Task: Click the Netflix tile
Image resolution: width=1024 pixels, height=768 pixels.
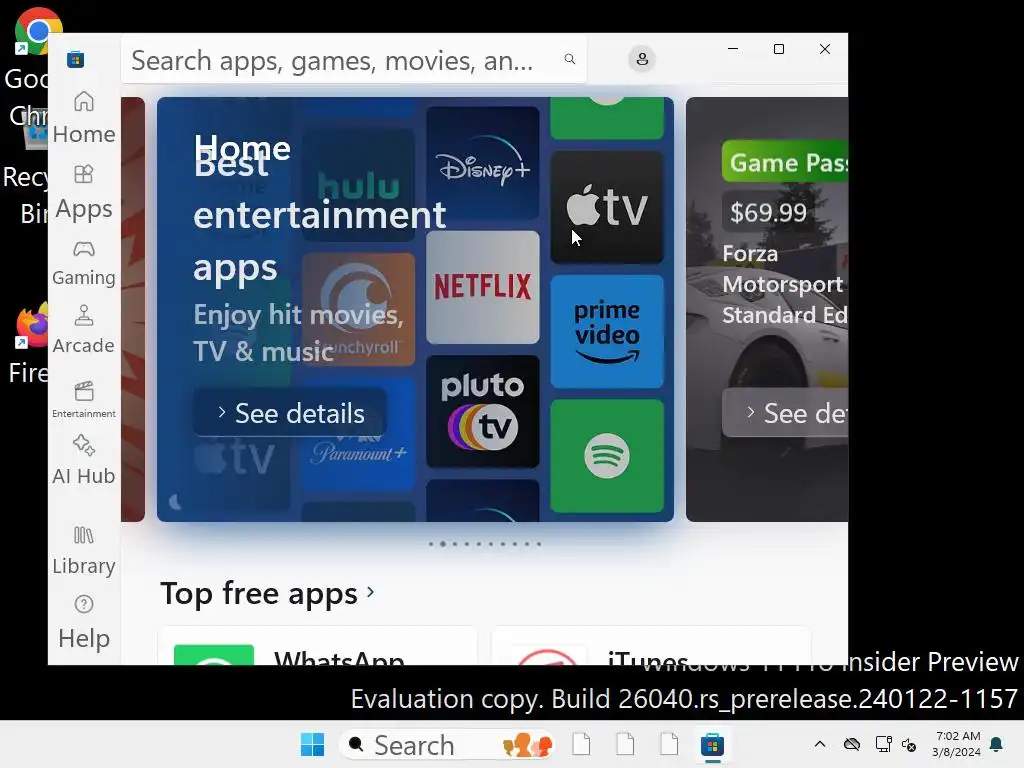Action: (x=483, y=287)
